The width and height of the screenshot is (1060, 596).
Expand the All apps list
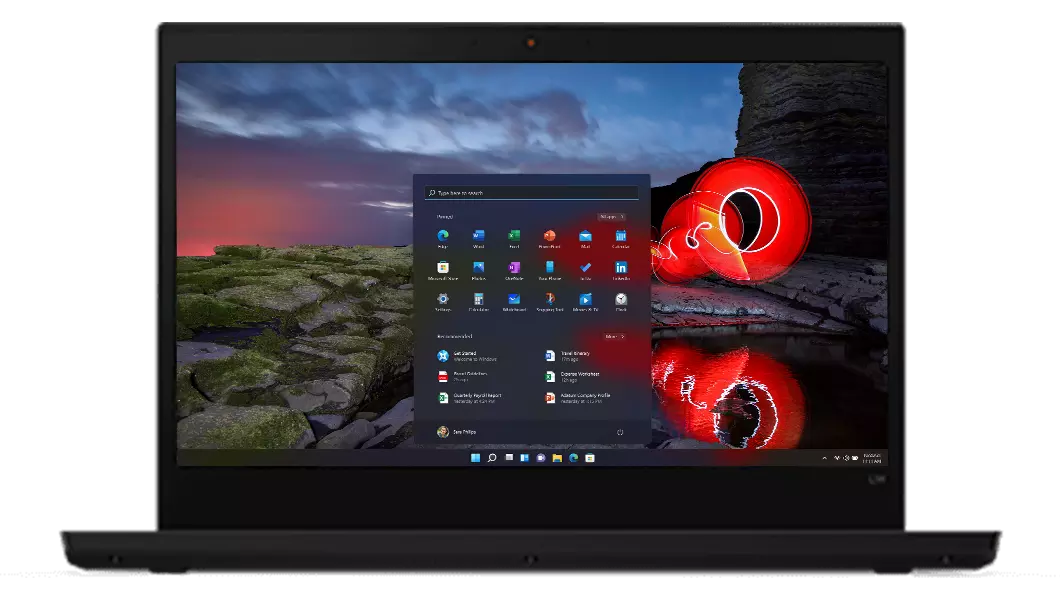click(x=612, y=217)
